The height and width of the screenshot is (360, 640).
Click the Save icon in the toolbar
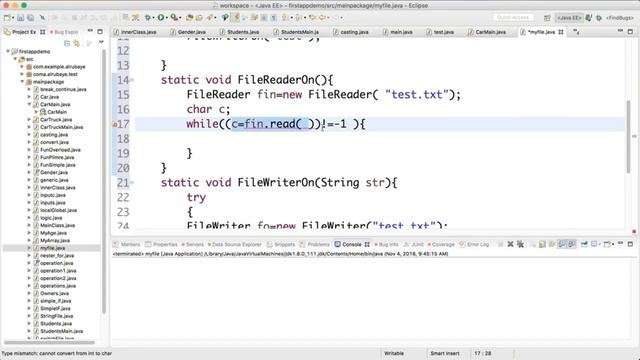pos(20,18)
